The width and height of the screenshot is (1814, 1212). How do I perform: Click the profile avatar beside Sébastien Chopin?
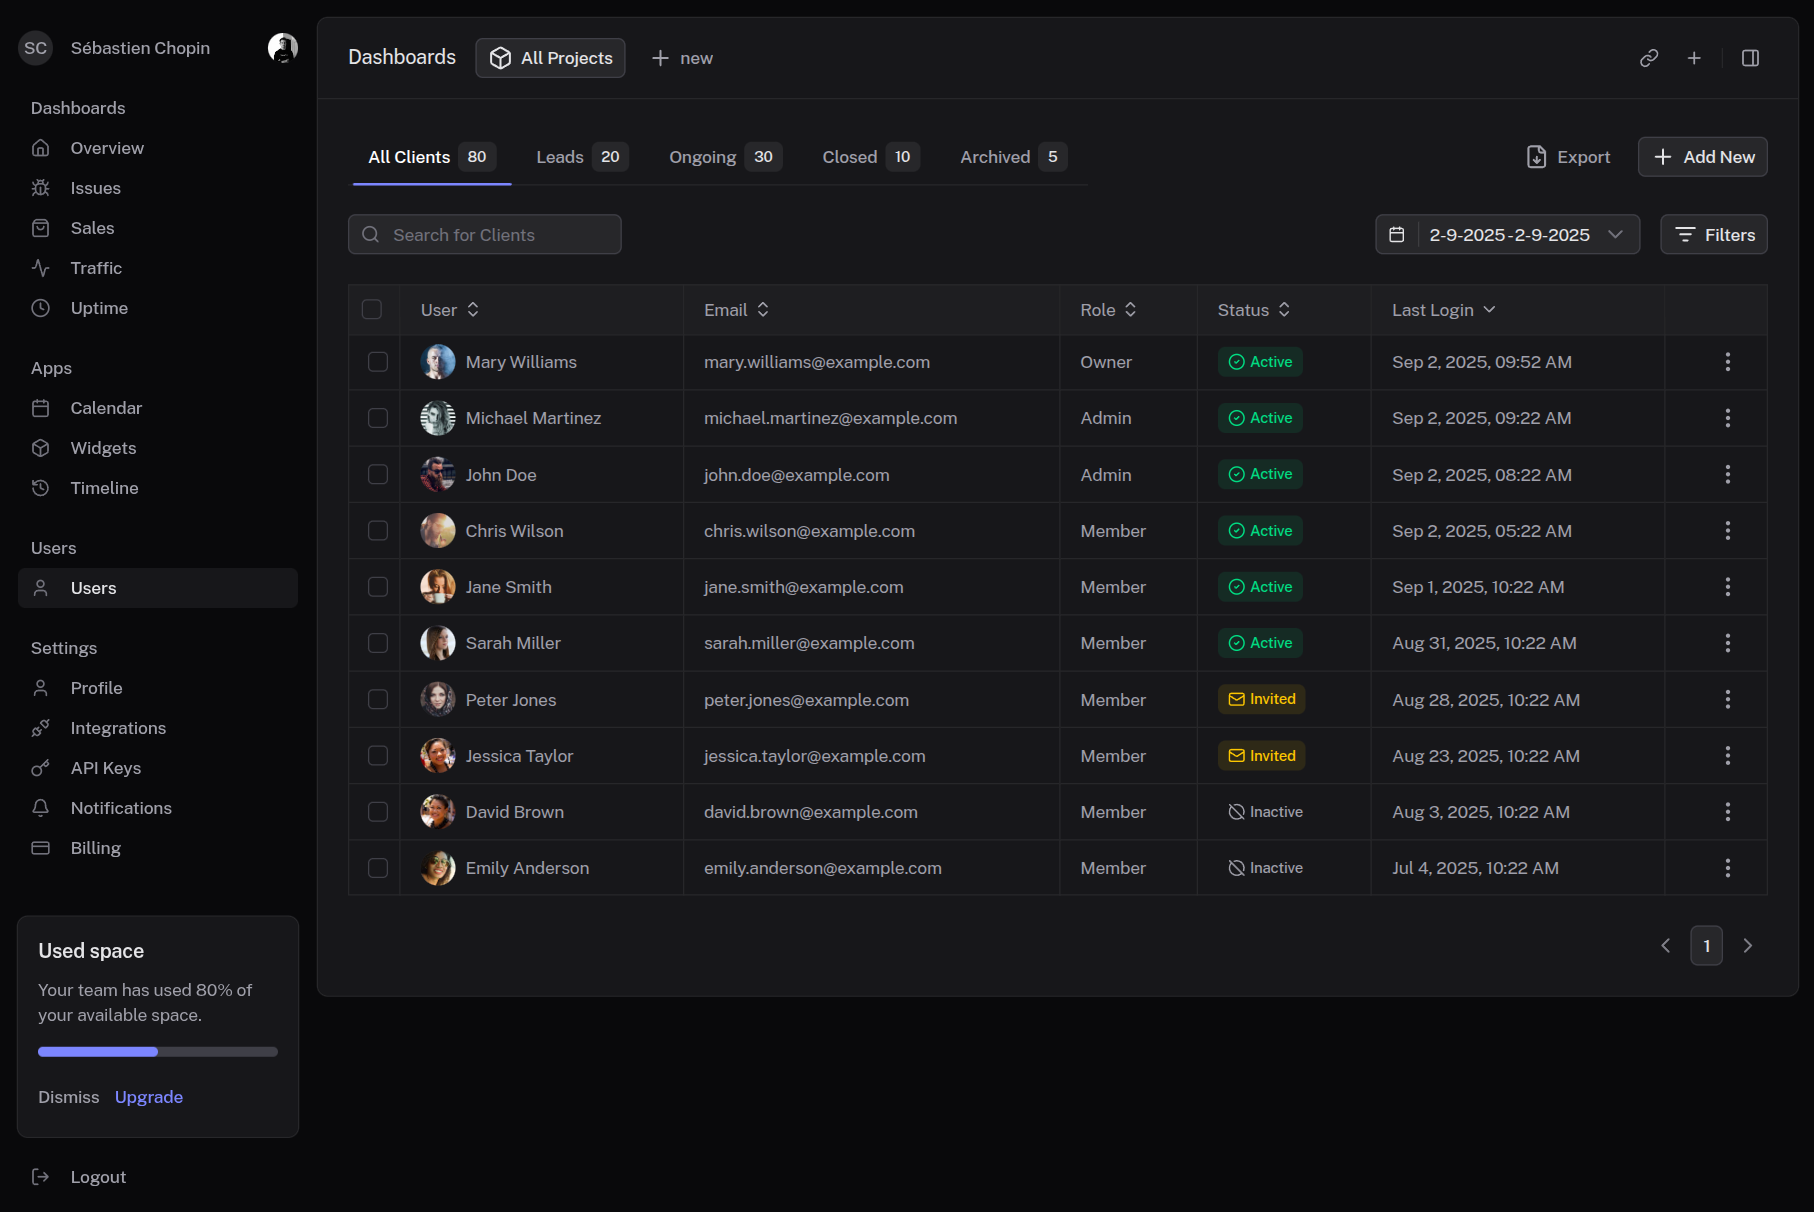[283, 48]
